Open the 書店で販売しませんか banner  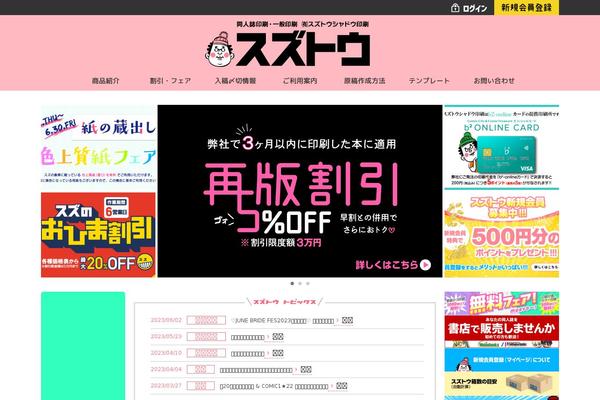pyautogui.click(x=501, y=331)
